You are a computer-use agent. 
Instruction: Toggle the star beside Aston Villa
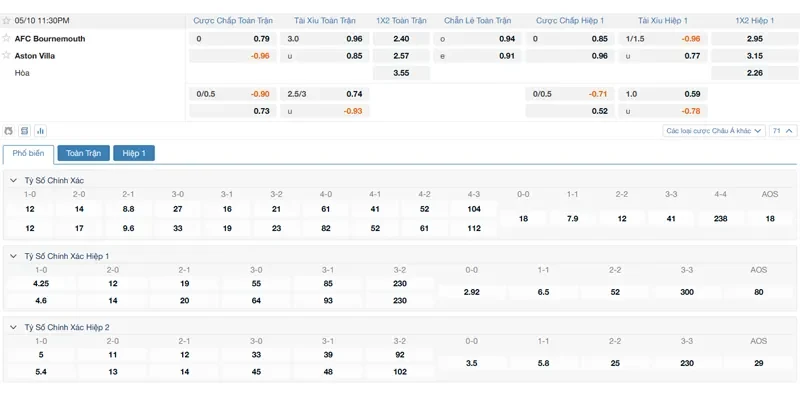pos(6,56)
